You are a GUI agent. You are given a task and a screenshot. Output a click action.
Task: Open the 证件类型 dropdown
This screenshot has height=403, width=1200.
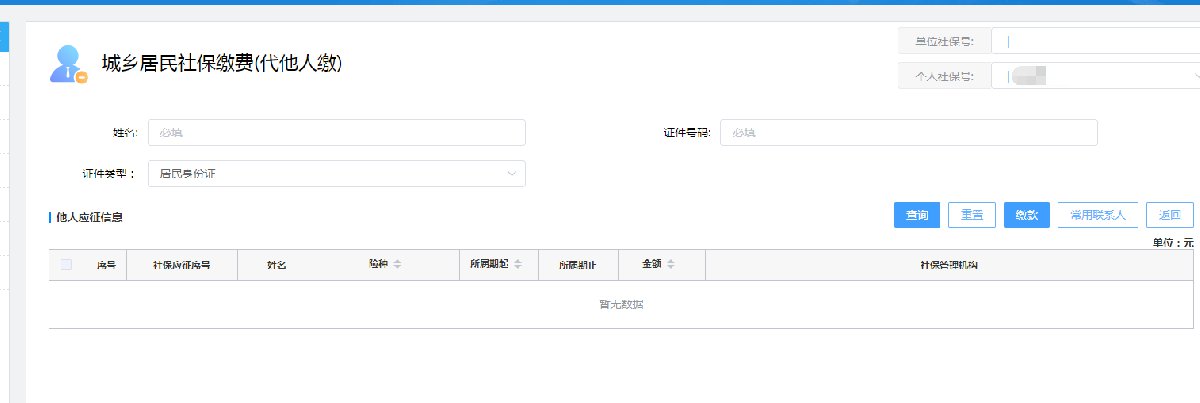pos(336,174)
